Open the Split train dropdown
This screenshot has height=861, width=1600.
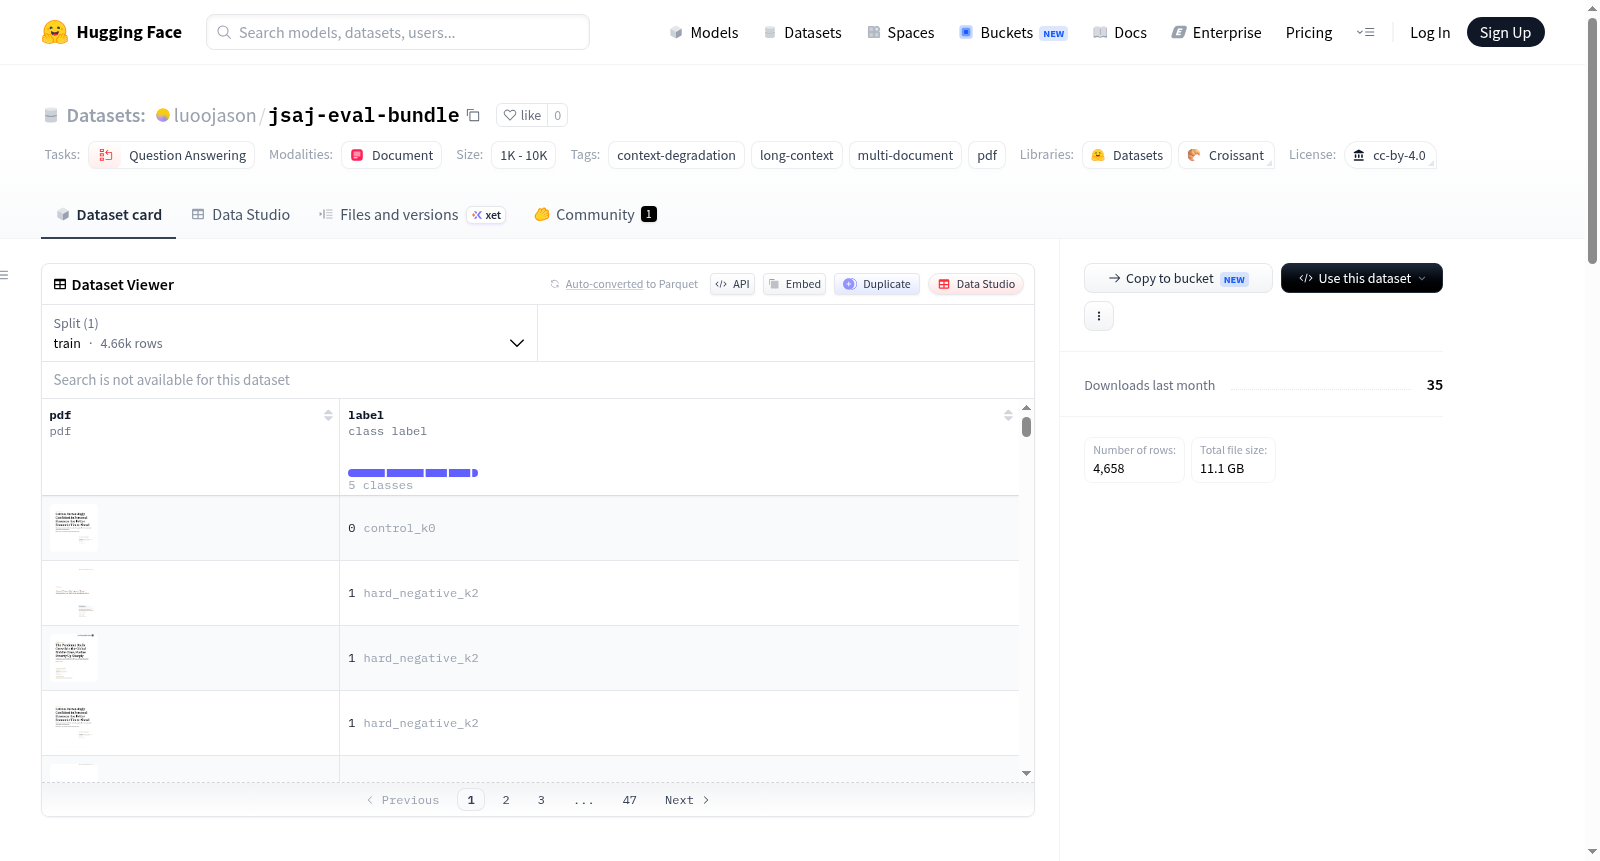coord(289,333)
